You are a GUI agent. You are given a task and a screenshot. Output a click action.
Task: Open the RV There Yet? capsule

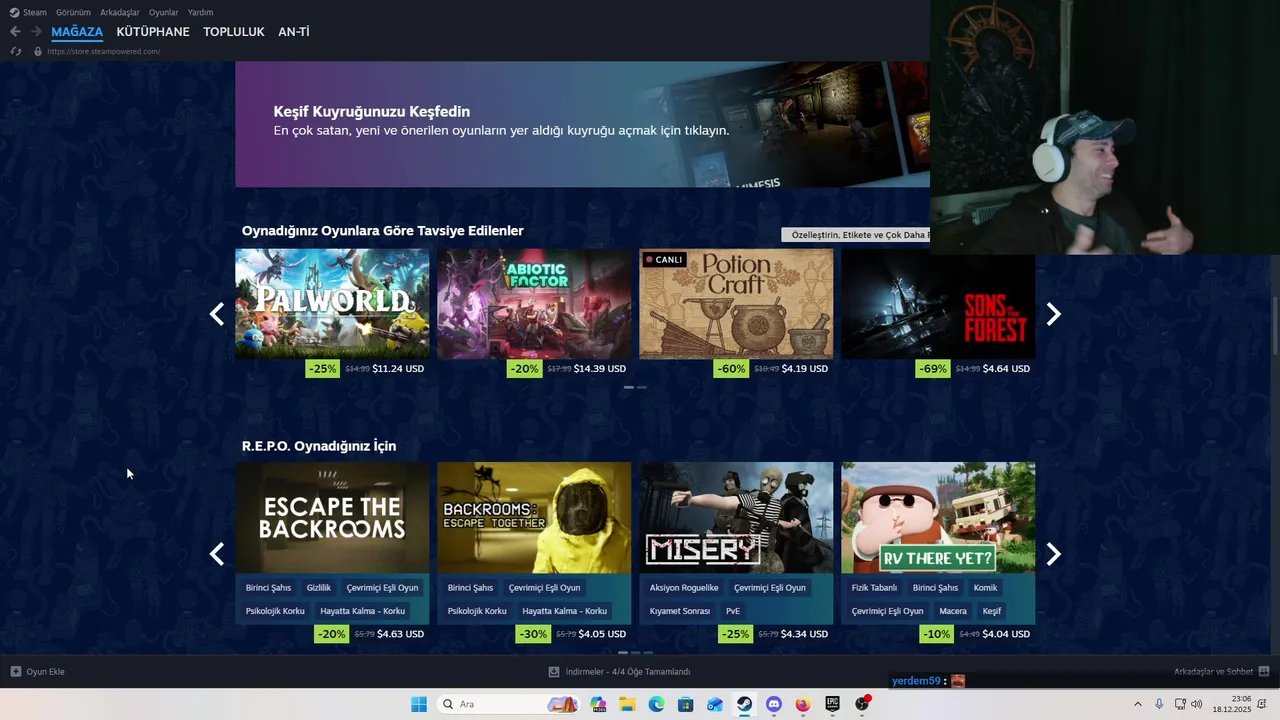click(938, 517)
